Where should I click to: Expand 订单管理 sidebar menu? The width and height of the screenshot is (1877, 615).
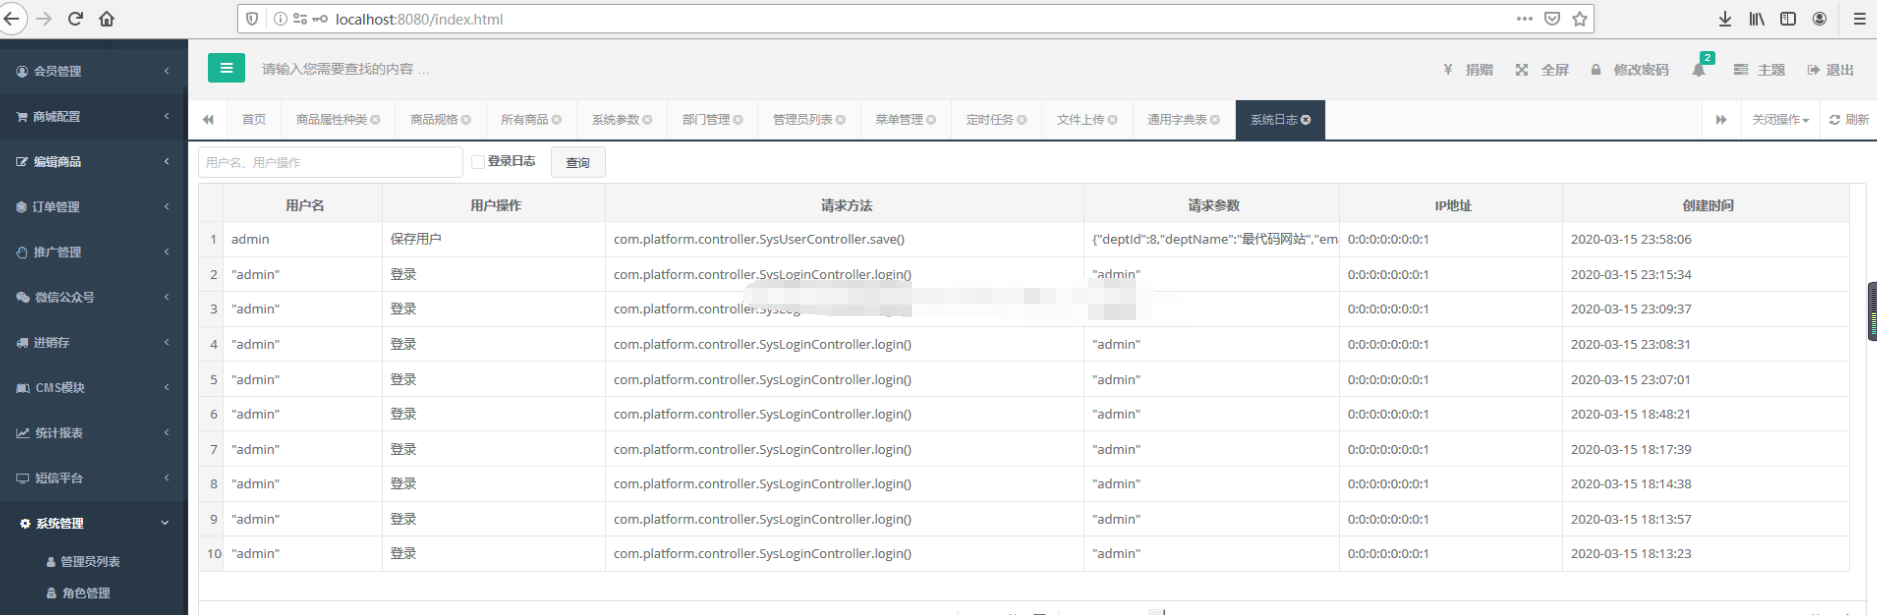click(94, 207)
